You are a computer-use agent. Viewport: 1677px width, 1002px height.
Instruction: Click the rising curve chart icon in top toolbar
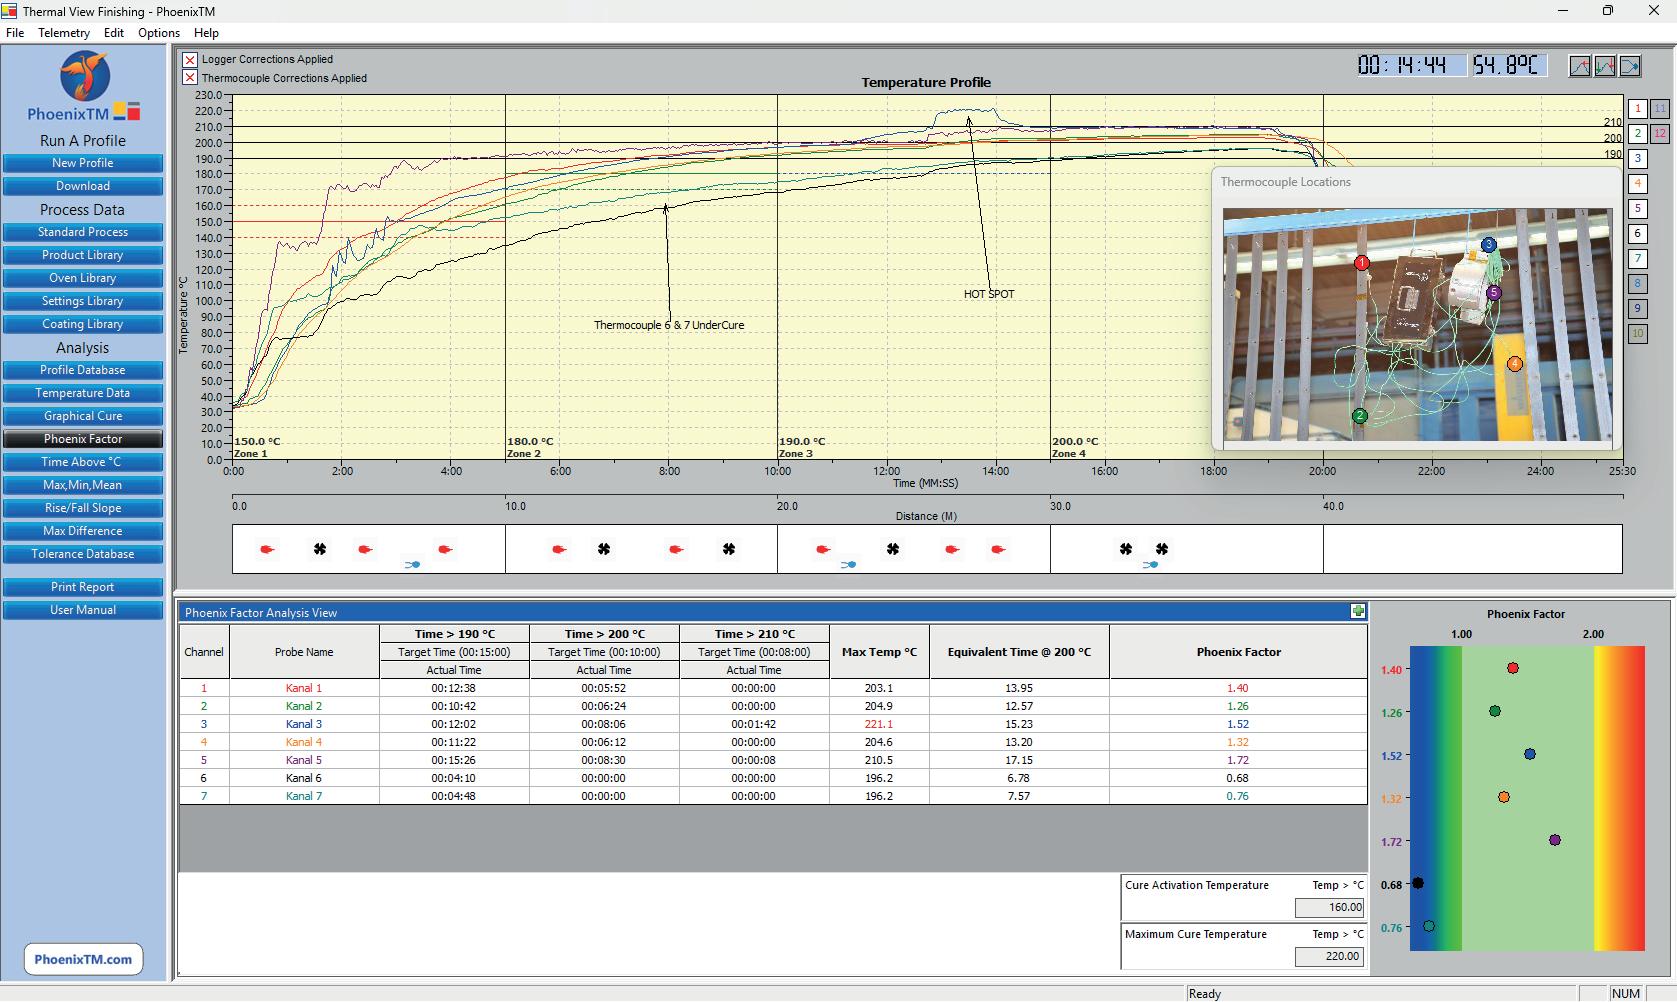[x=1580, y=66]
